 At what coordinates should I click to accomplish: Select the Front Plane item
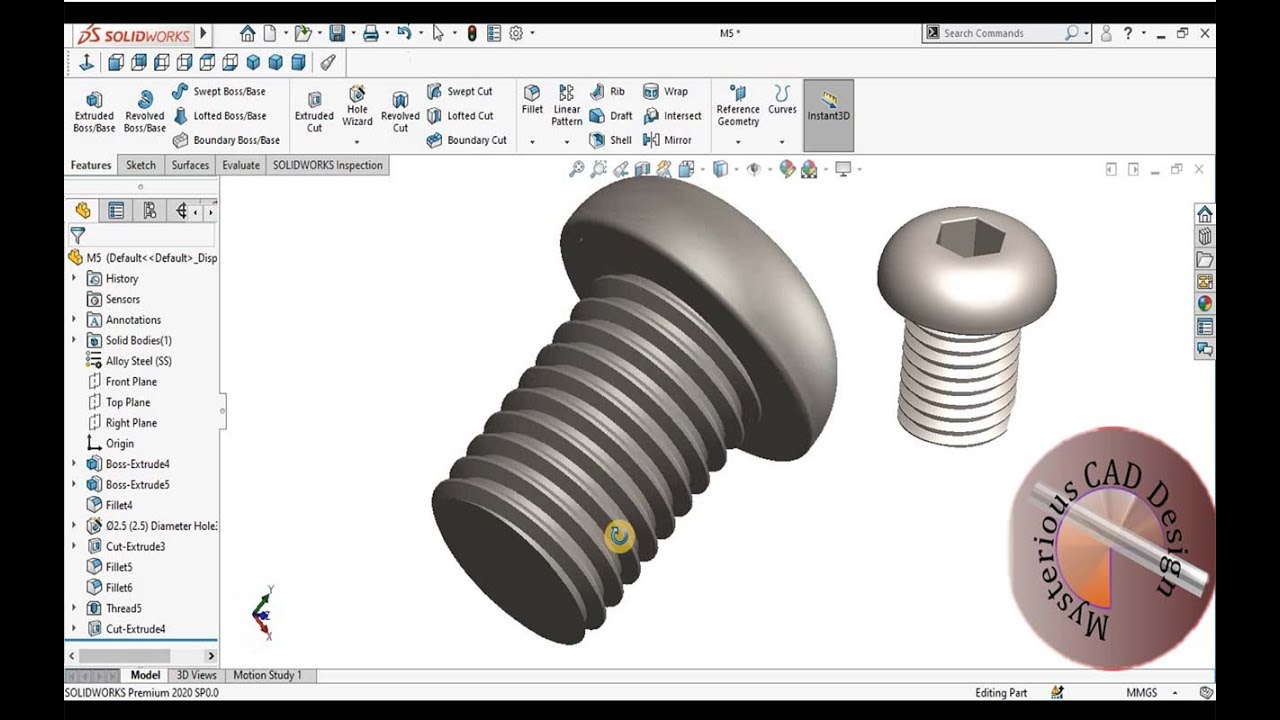(x=121, y=382)
